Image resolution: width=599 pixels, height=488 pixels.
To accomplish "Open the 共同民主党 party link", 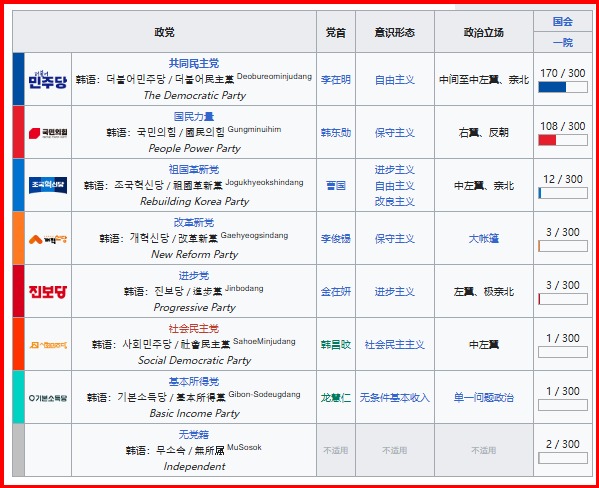I will pos(194,63).
